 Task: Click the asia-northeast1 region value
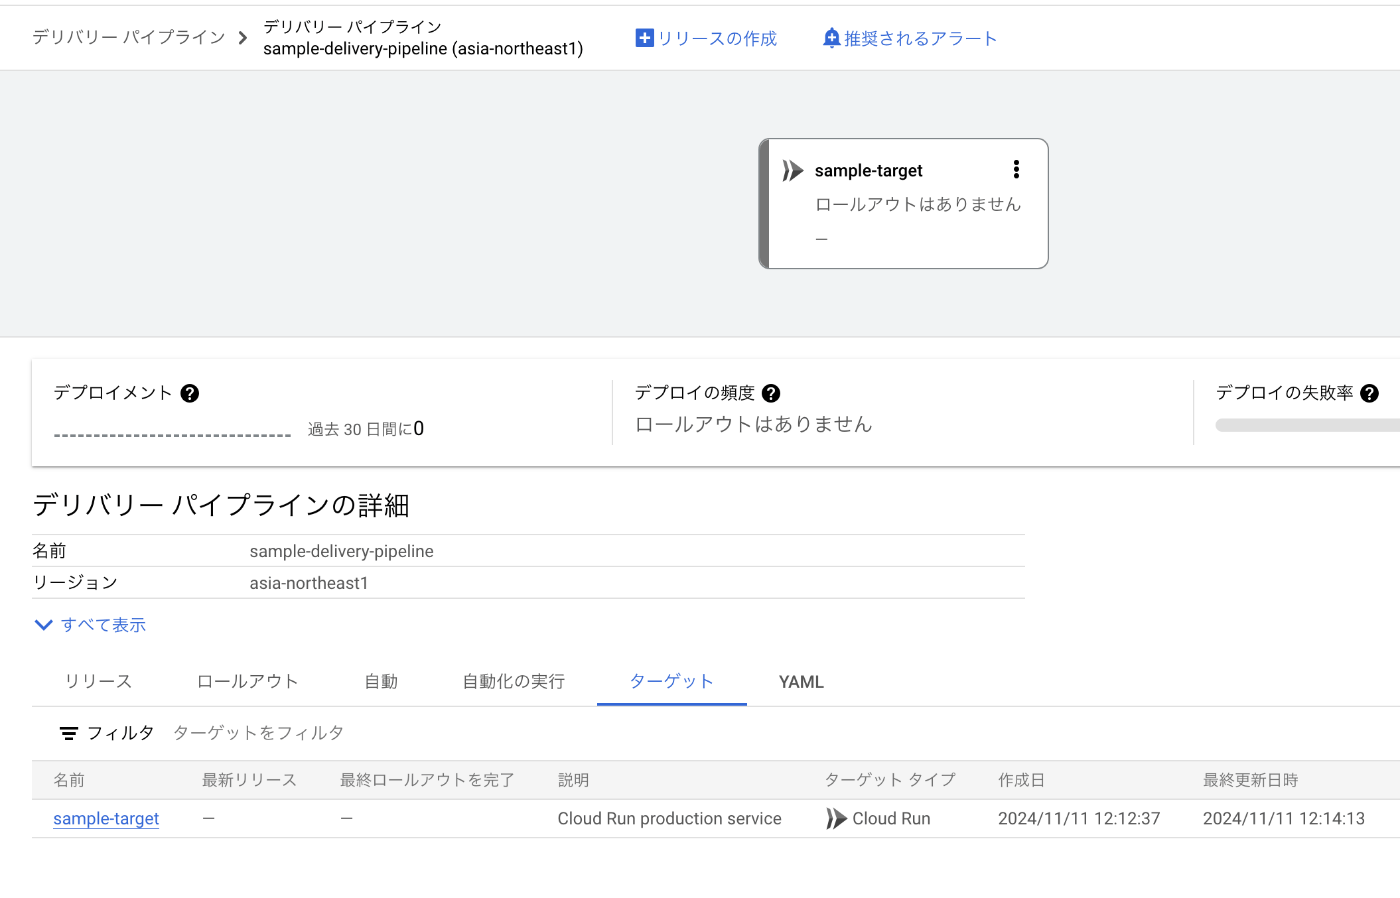click(x=309, y=583)
